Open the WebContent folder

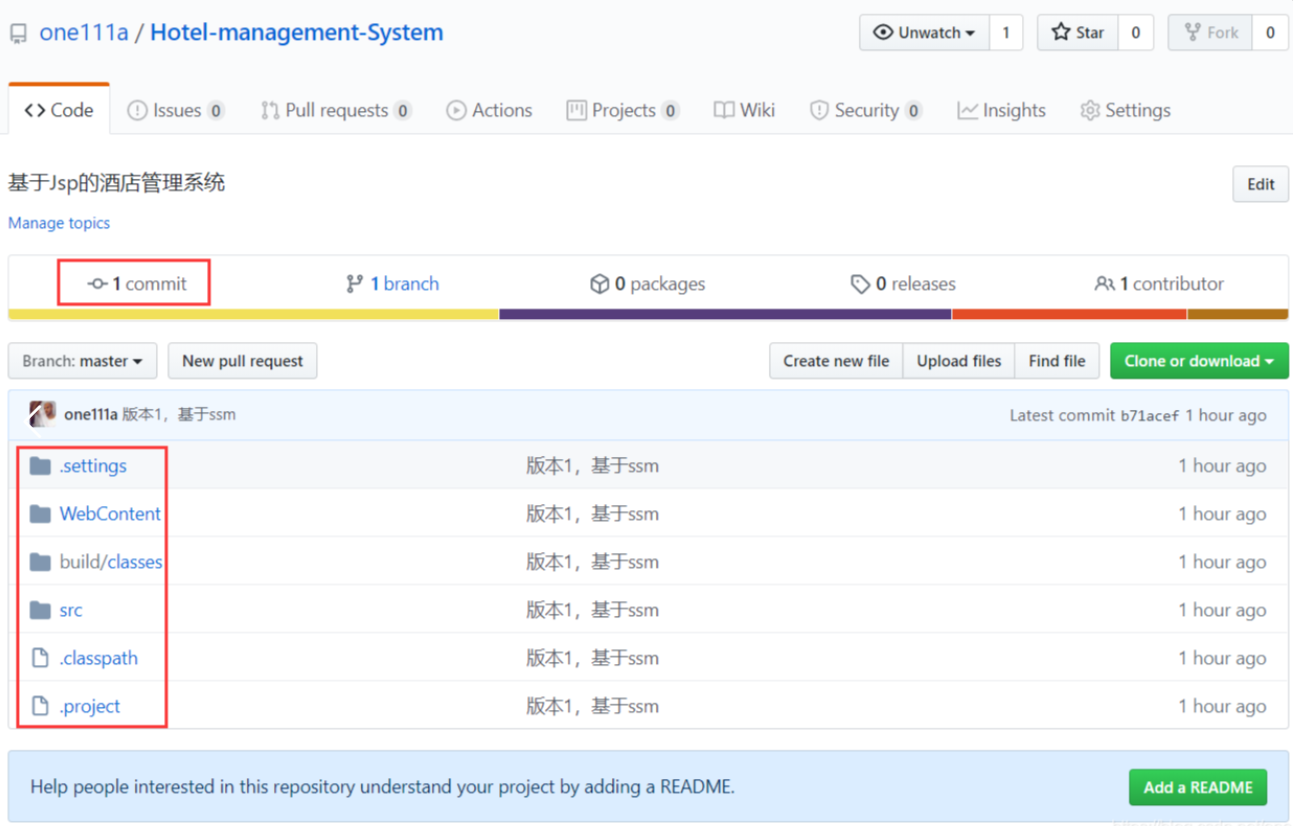click(110, 514)
